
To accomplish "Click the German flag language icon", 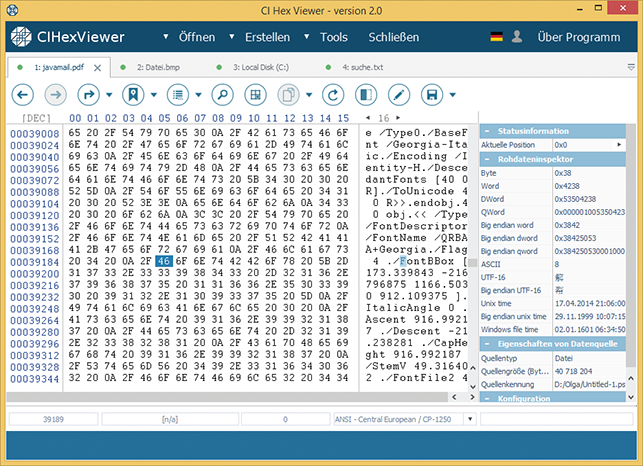I will 497,37.
